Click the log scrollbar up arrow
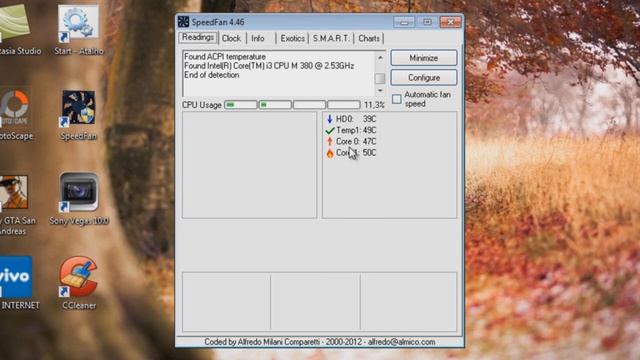This screenshot has width=640, height=360. coord(380,58)
